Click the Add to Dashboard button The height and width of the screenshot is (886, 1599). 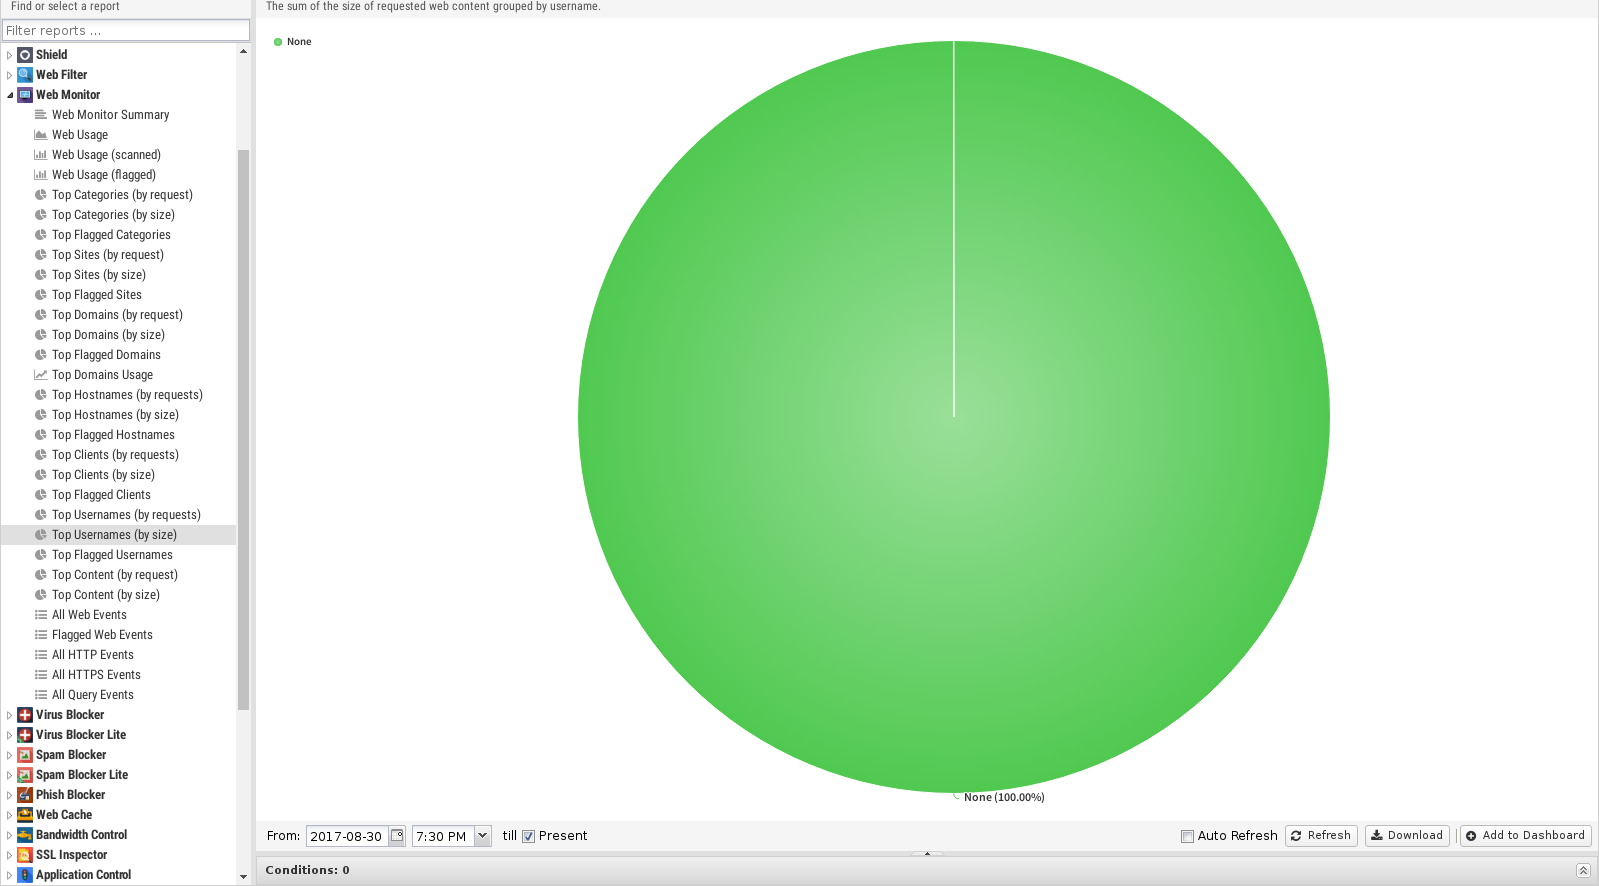1525,836
